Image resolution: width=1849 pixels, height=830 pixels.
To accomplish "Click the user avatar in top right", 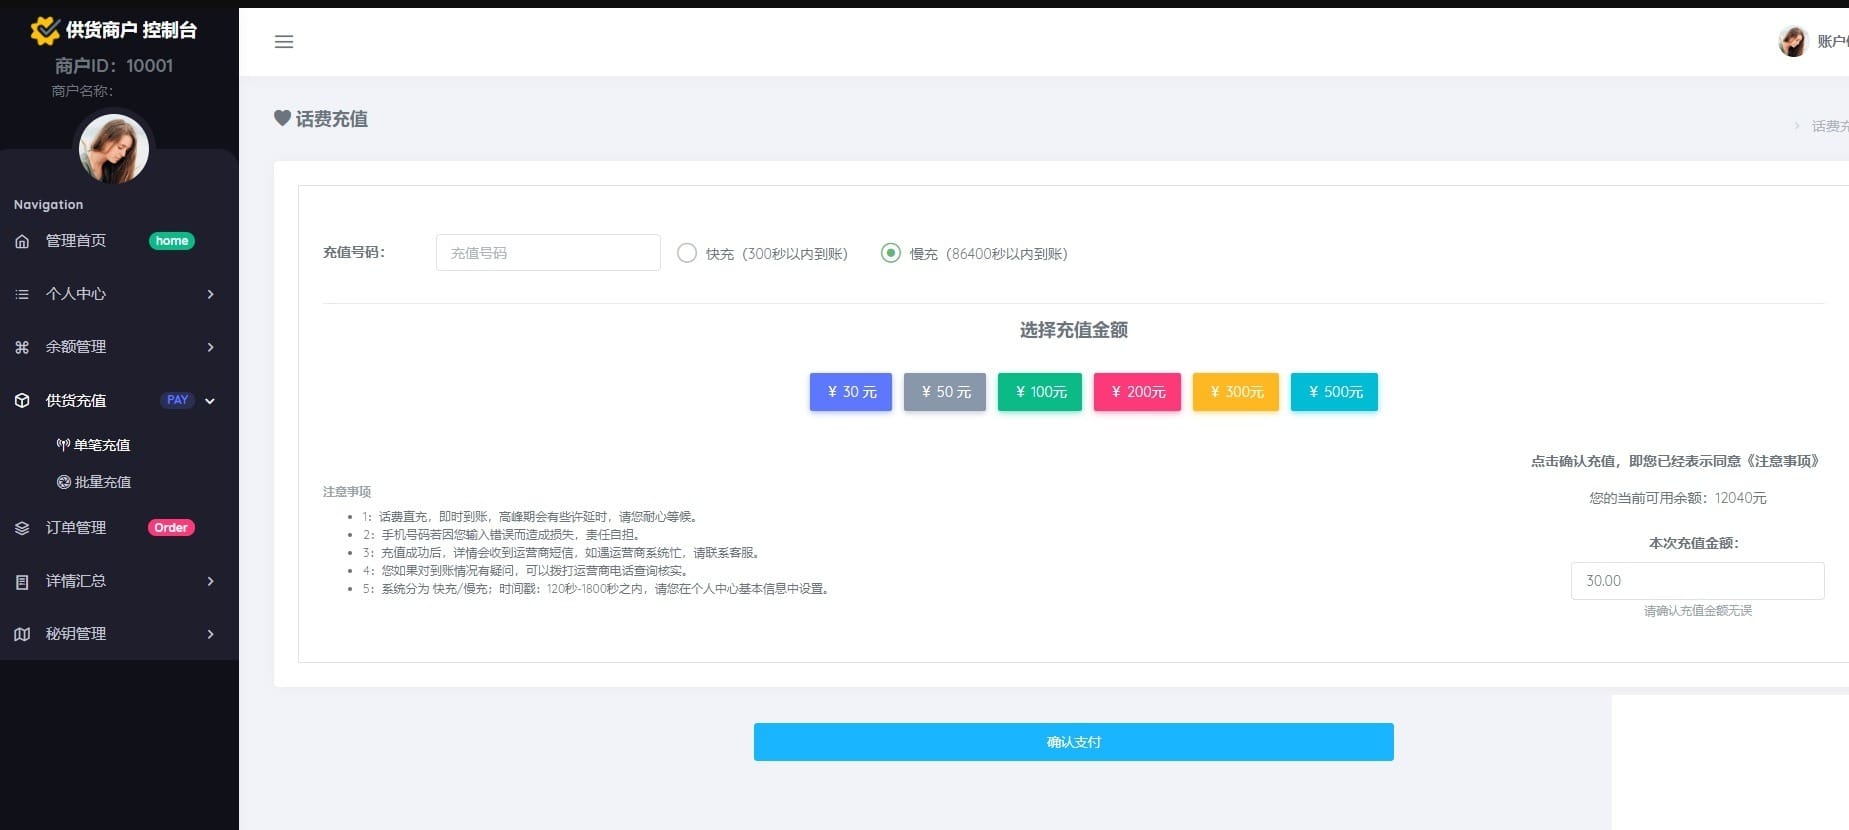I will pyautogui.click(x=1793, y=41).
